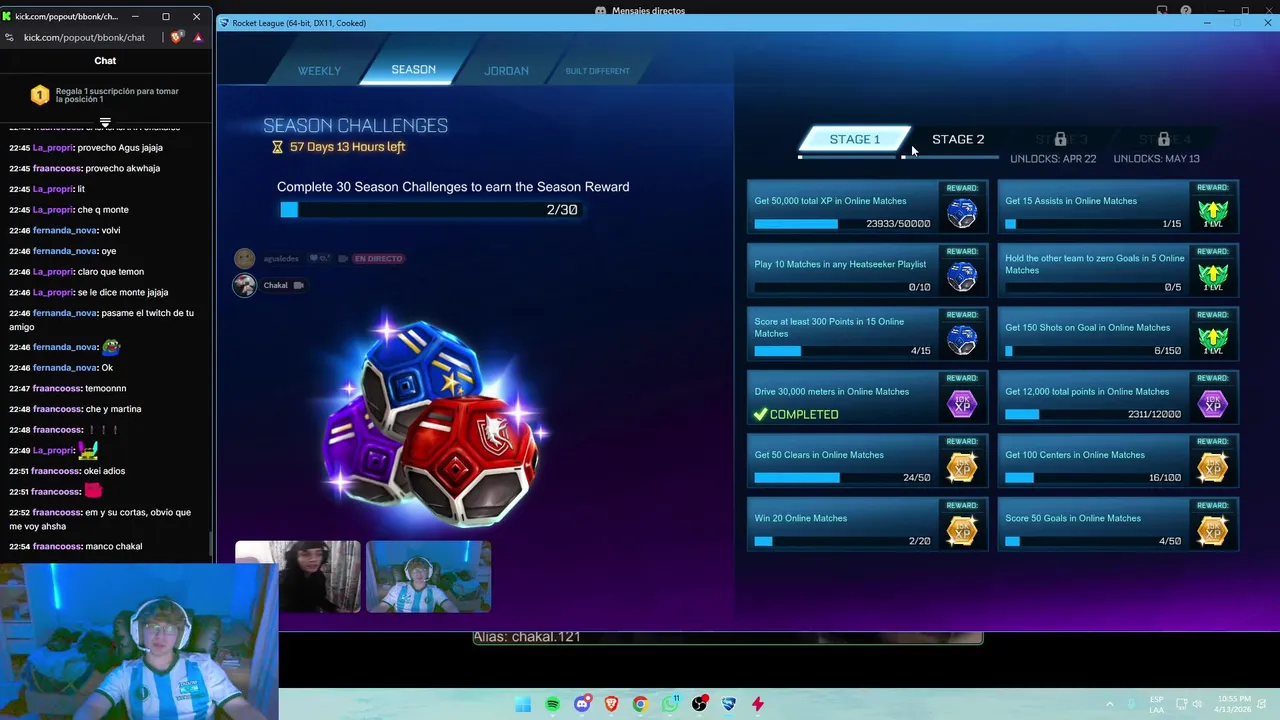Screen dimensions: 1280x720
Task: Click the 24/50 Clears progress bar
Action: click(x=843, y=478)
